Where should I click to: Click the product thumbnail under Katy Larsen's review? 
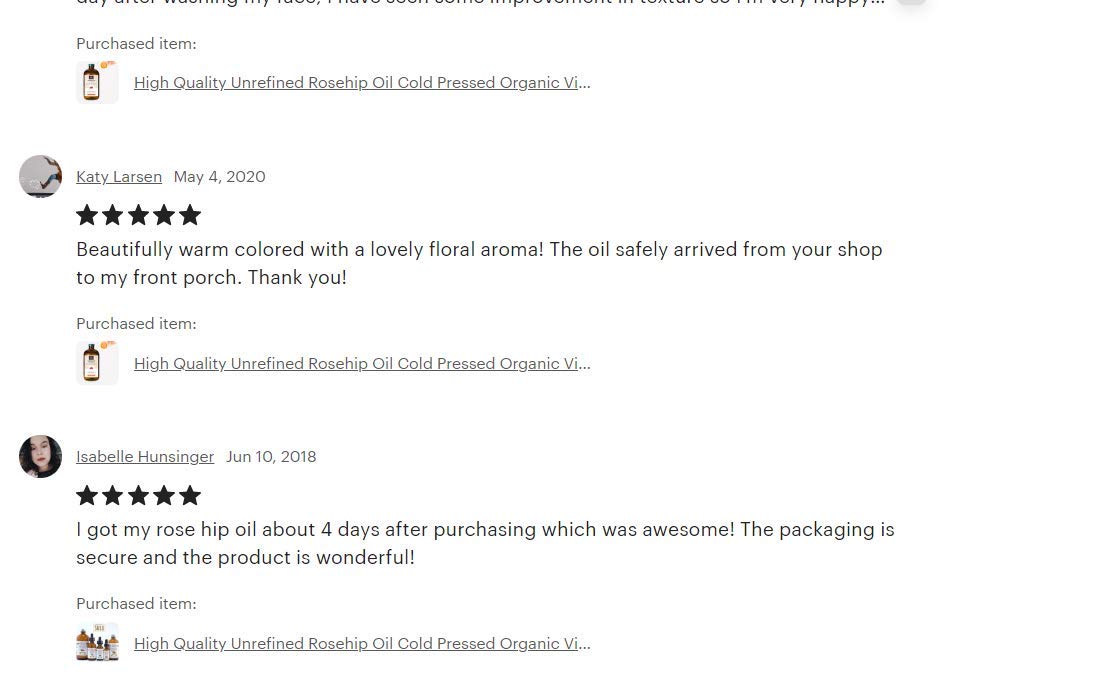(97, 363)
